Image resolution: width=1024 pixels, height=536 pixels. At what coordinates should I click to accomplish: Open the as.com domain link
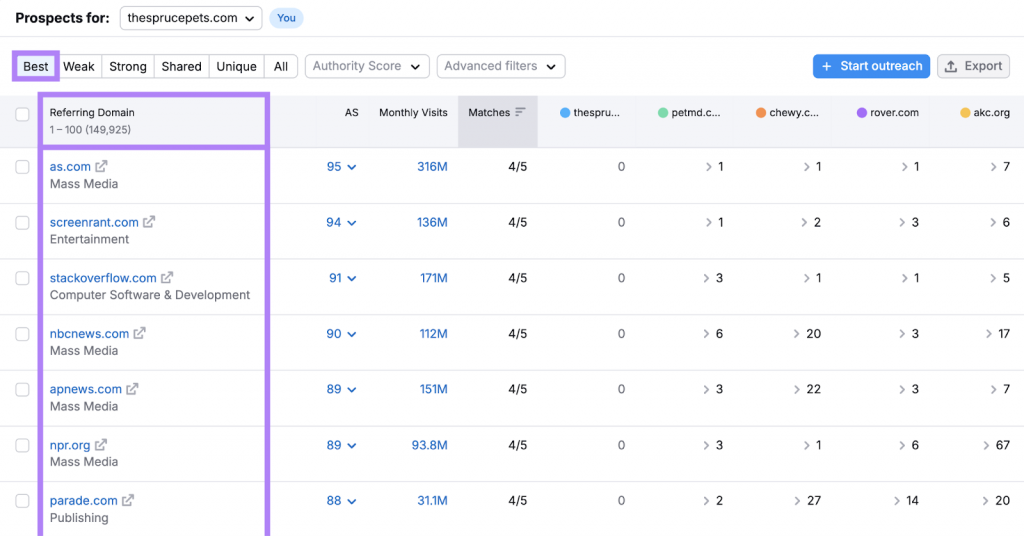click(x=70, y=166)
